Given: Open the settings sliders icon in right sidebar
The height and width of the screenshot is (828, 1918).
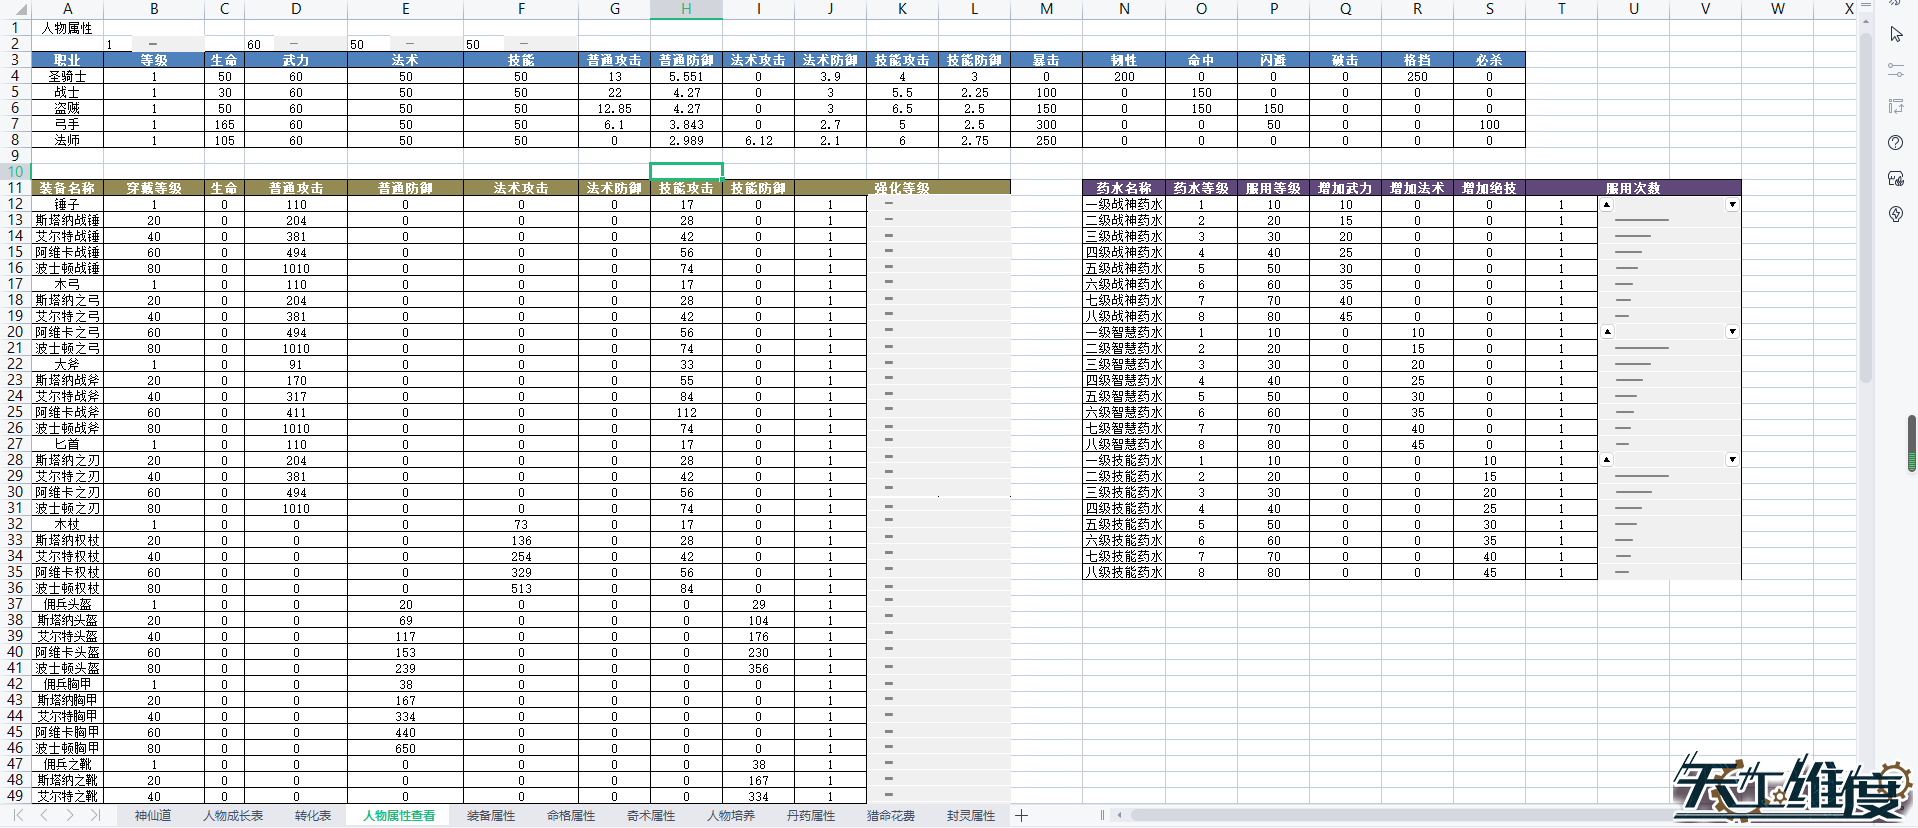Looking at the screenshot, I should pyautogui.click(x=1896, y=70).
